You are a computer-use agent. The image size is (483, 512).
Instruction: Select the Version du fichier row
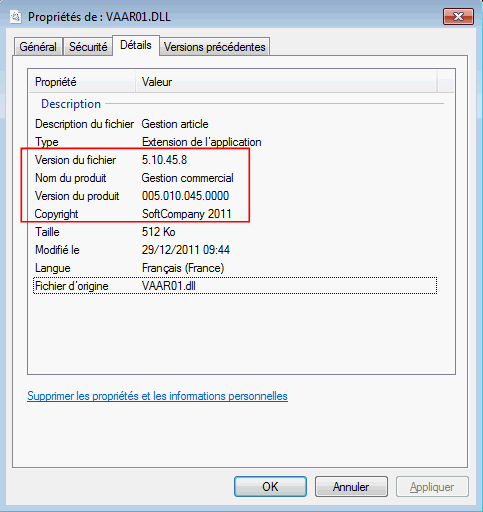tap(235, 160)
